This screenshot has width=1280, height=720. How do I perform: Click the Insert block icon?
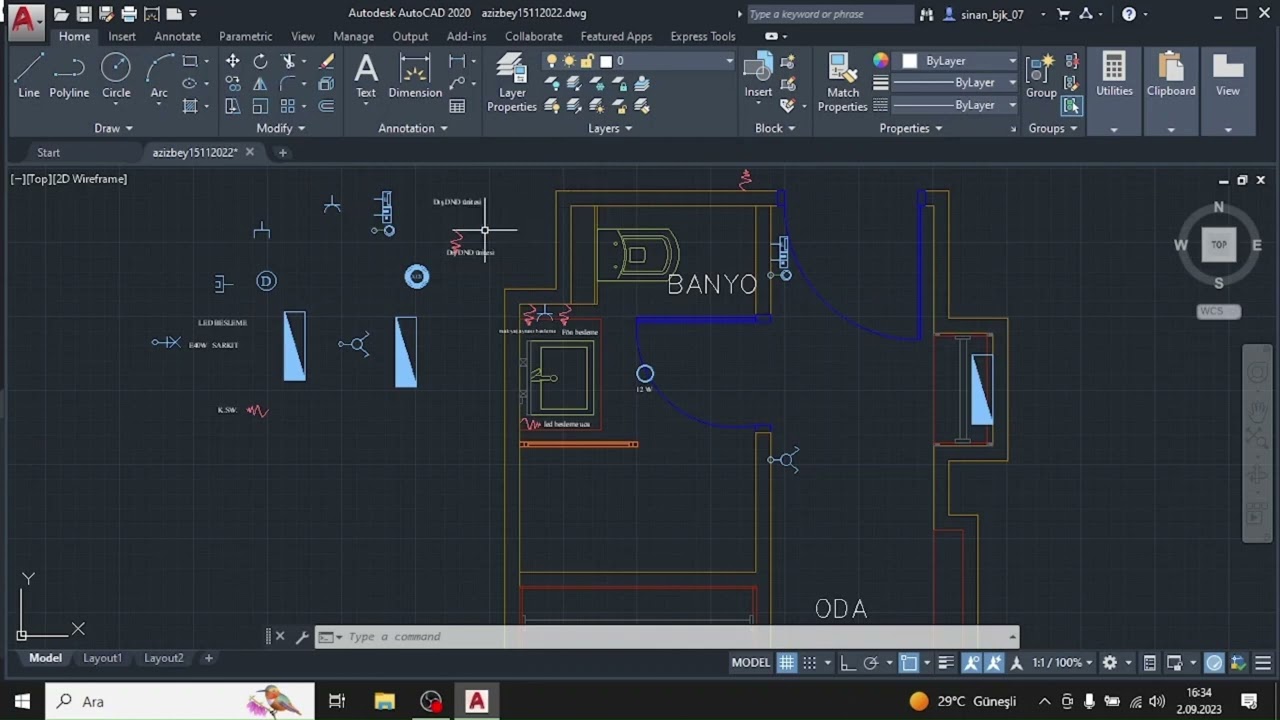[758, 76]
